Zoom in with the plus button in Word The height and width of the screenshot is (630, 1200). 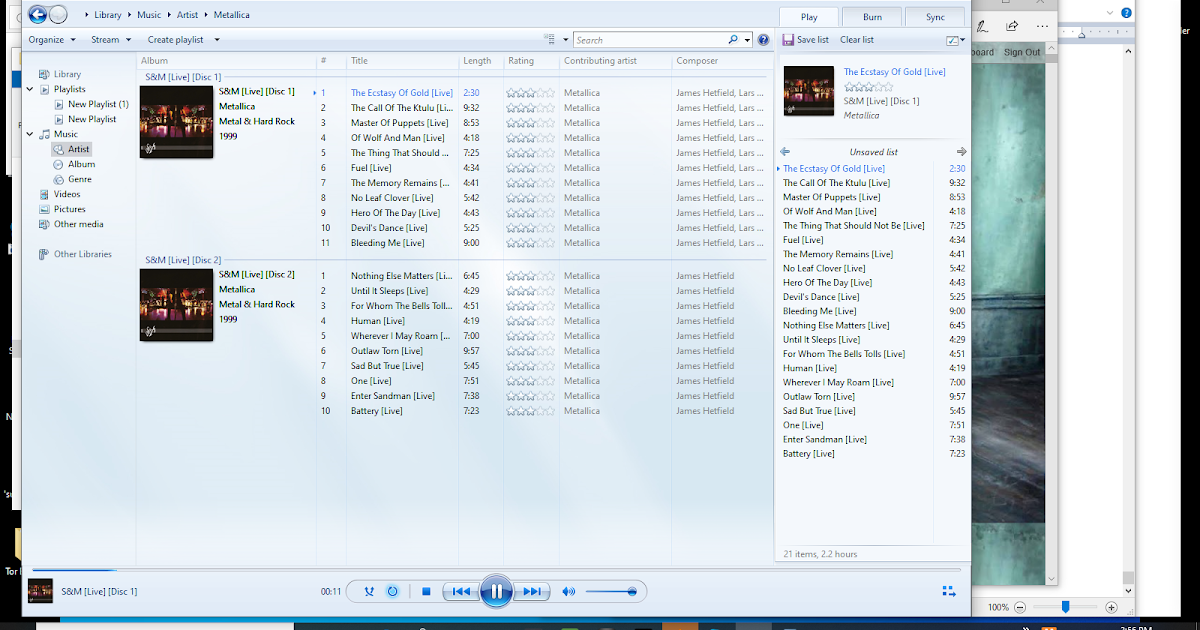click(x=1111, y=607)
